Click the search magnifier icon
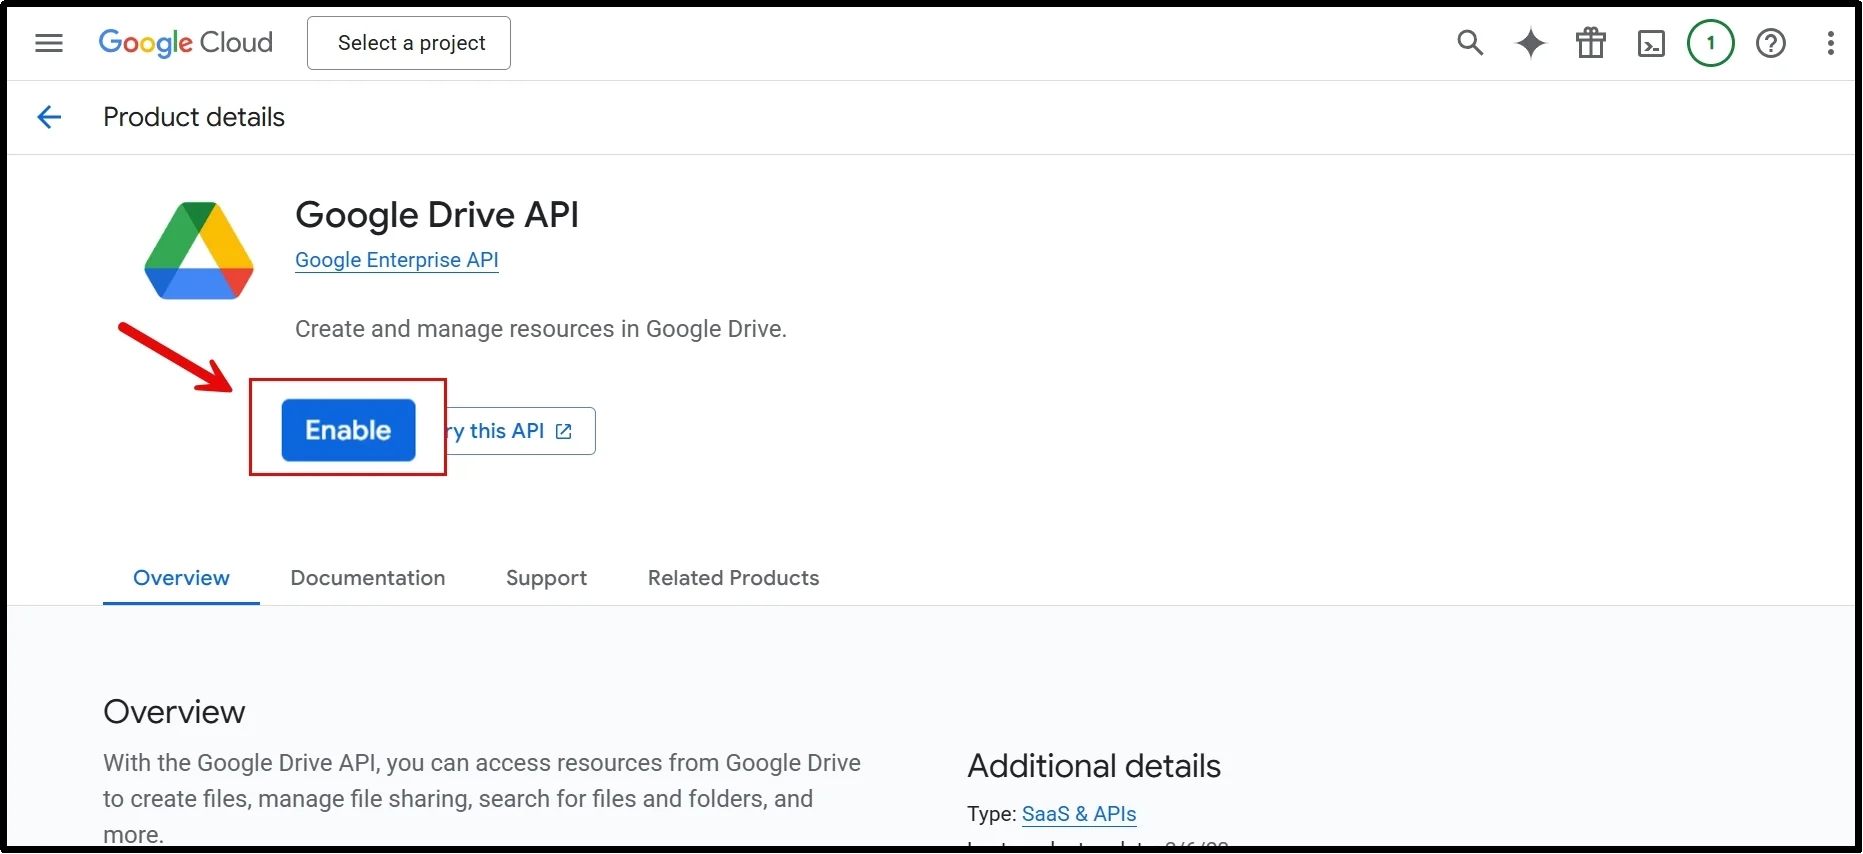The width and height of the screenshot is (1863, 854). coord(1470,43)
